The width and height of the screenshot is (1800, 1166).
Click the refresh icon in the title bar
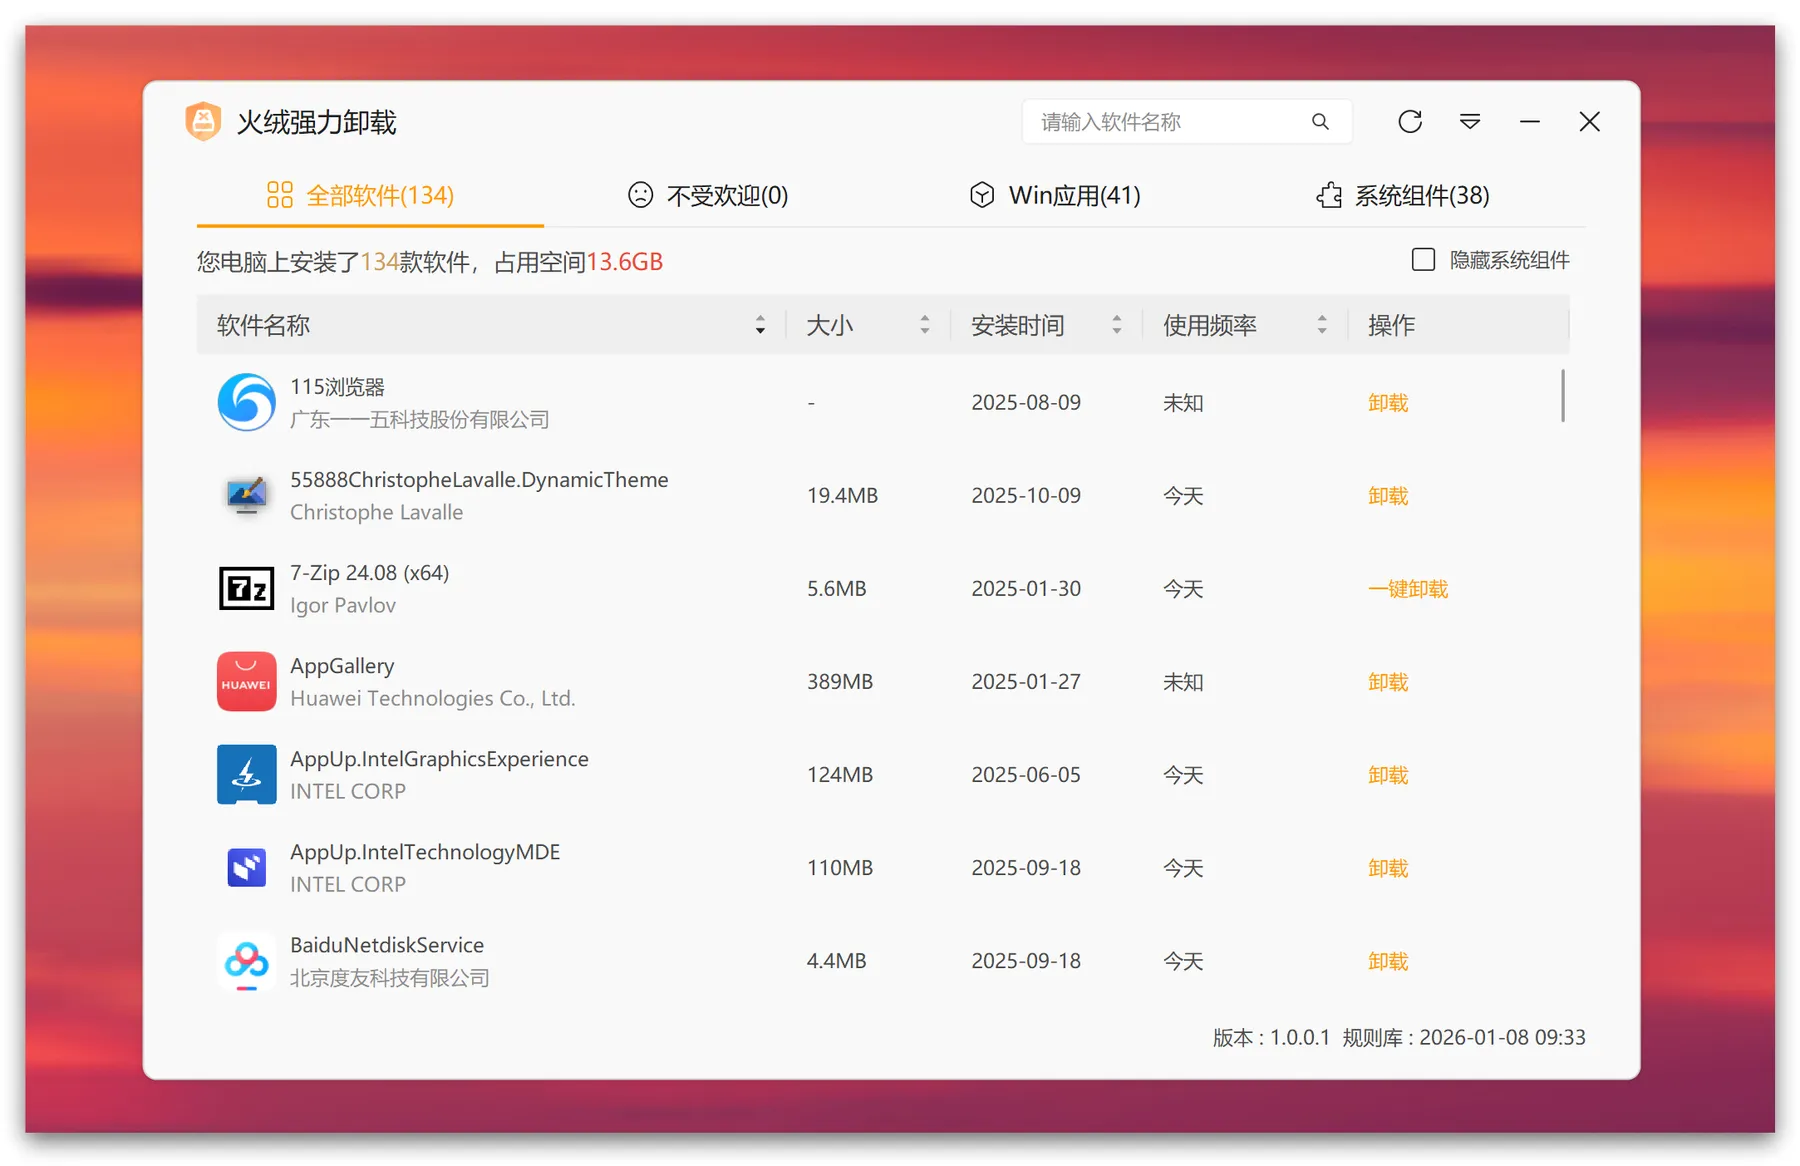(x=1410, y=121)
